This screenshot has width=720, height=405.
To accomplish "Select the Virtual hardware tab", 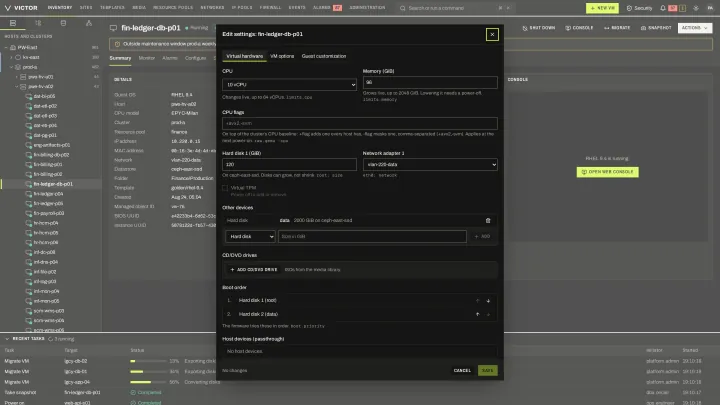I will tap(244, 56).
